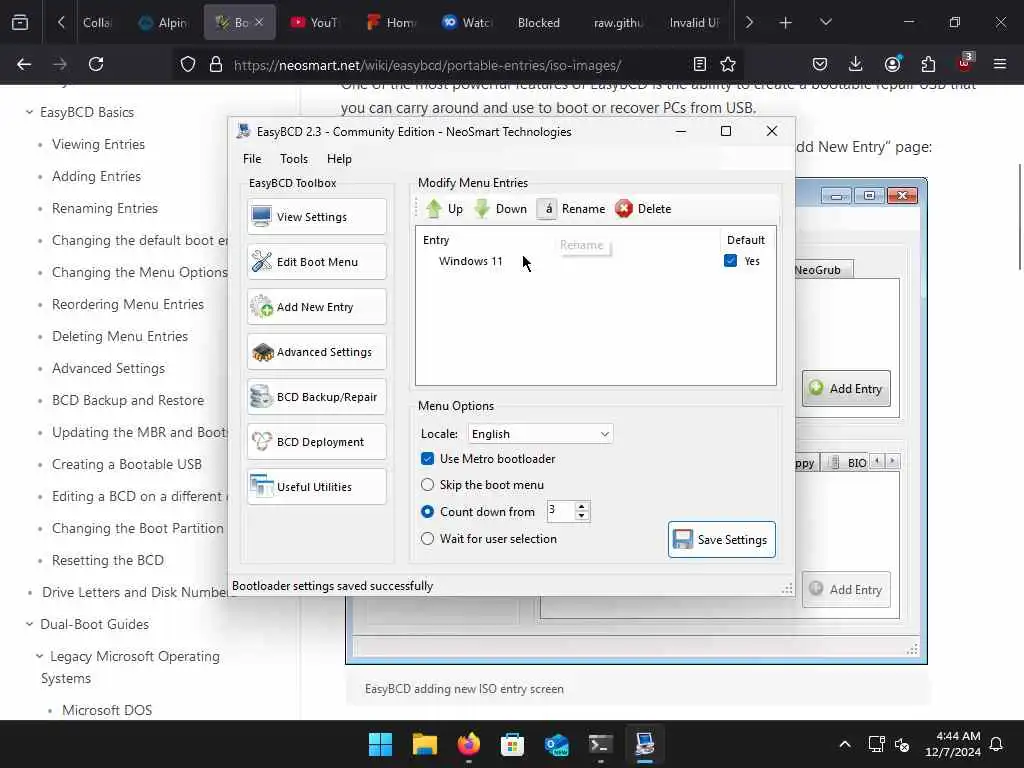Click Firefox back navigation arrow
The image size is (1024, 768).
(24, 64)
